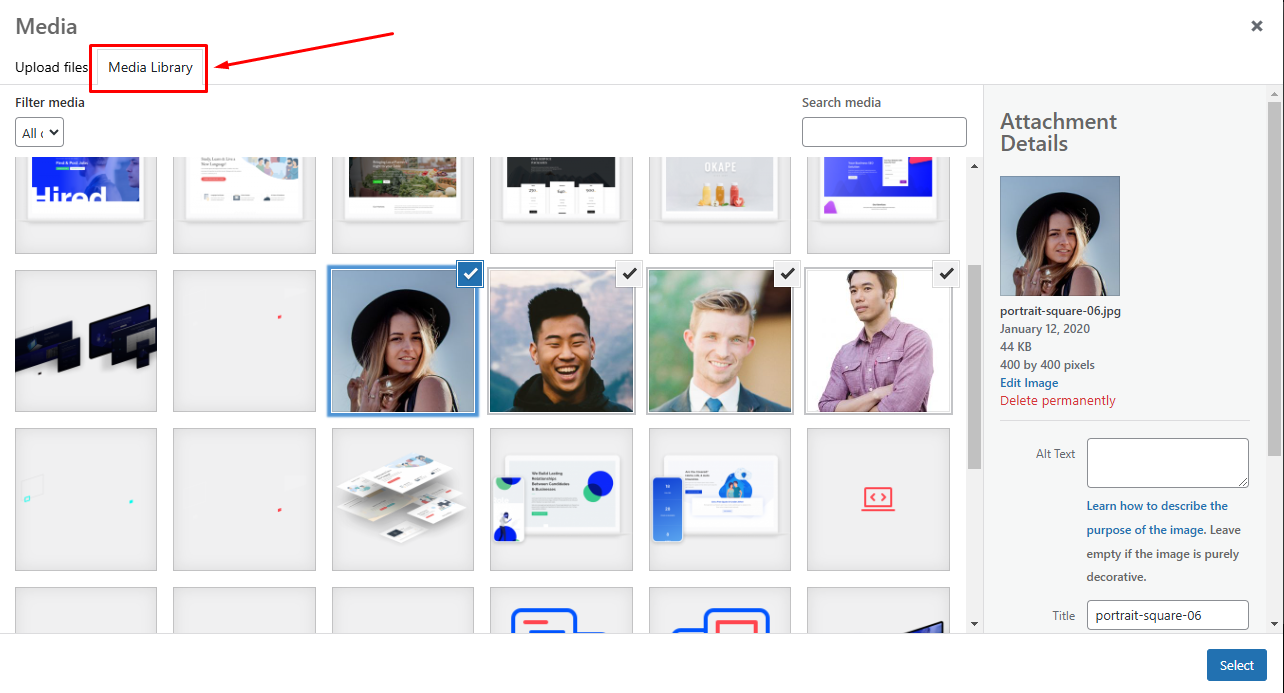This screenshot has width=1284, height=693.
Task: Select the blond man with blue tie thumbnail
Action: 720,341
